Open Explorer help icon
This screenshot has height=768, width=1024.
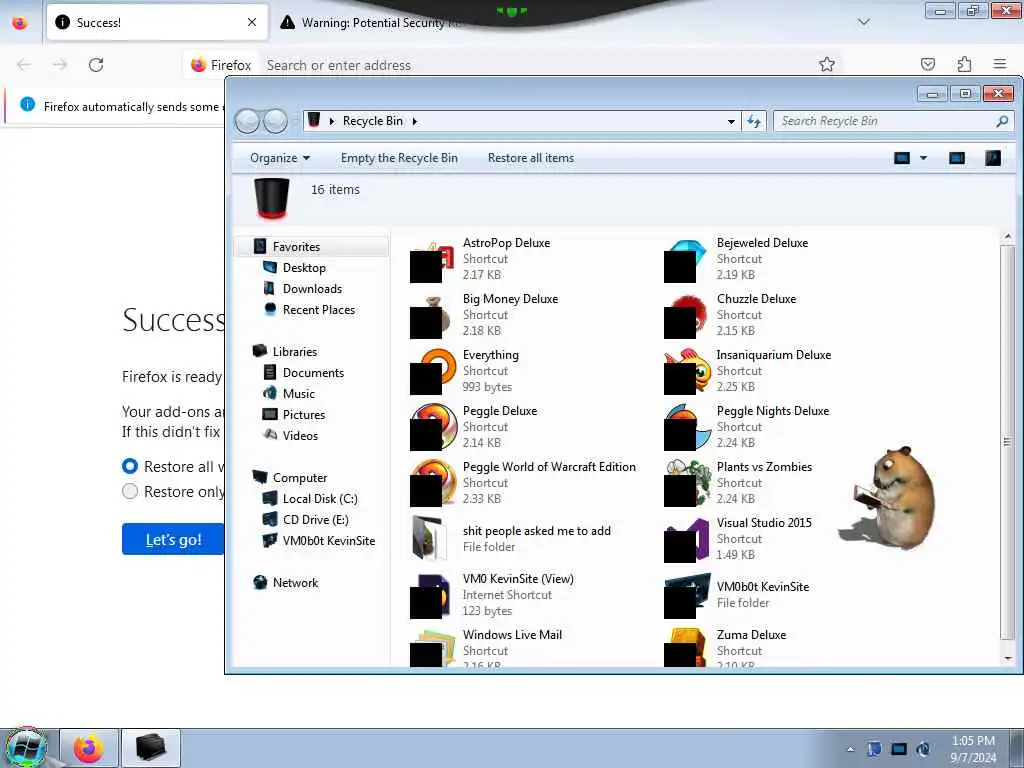(x=992, y=158)
